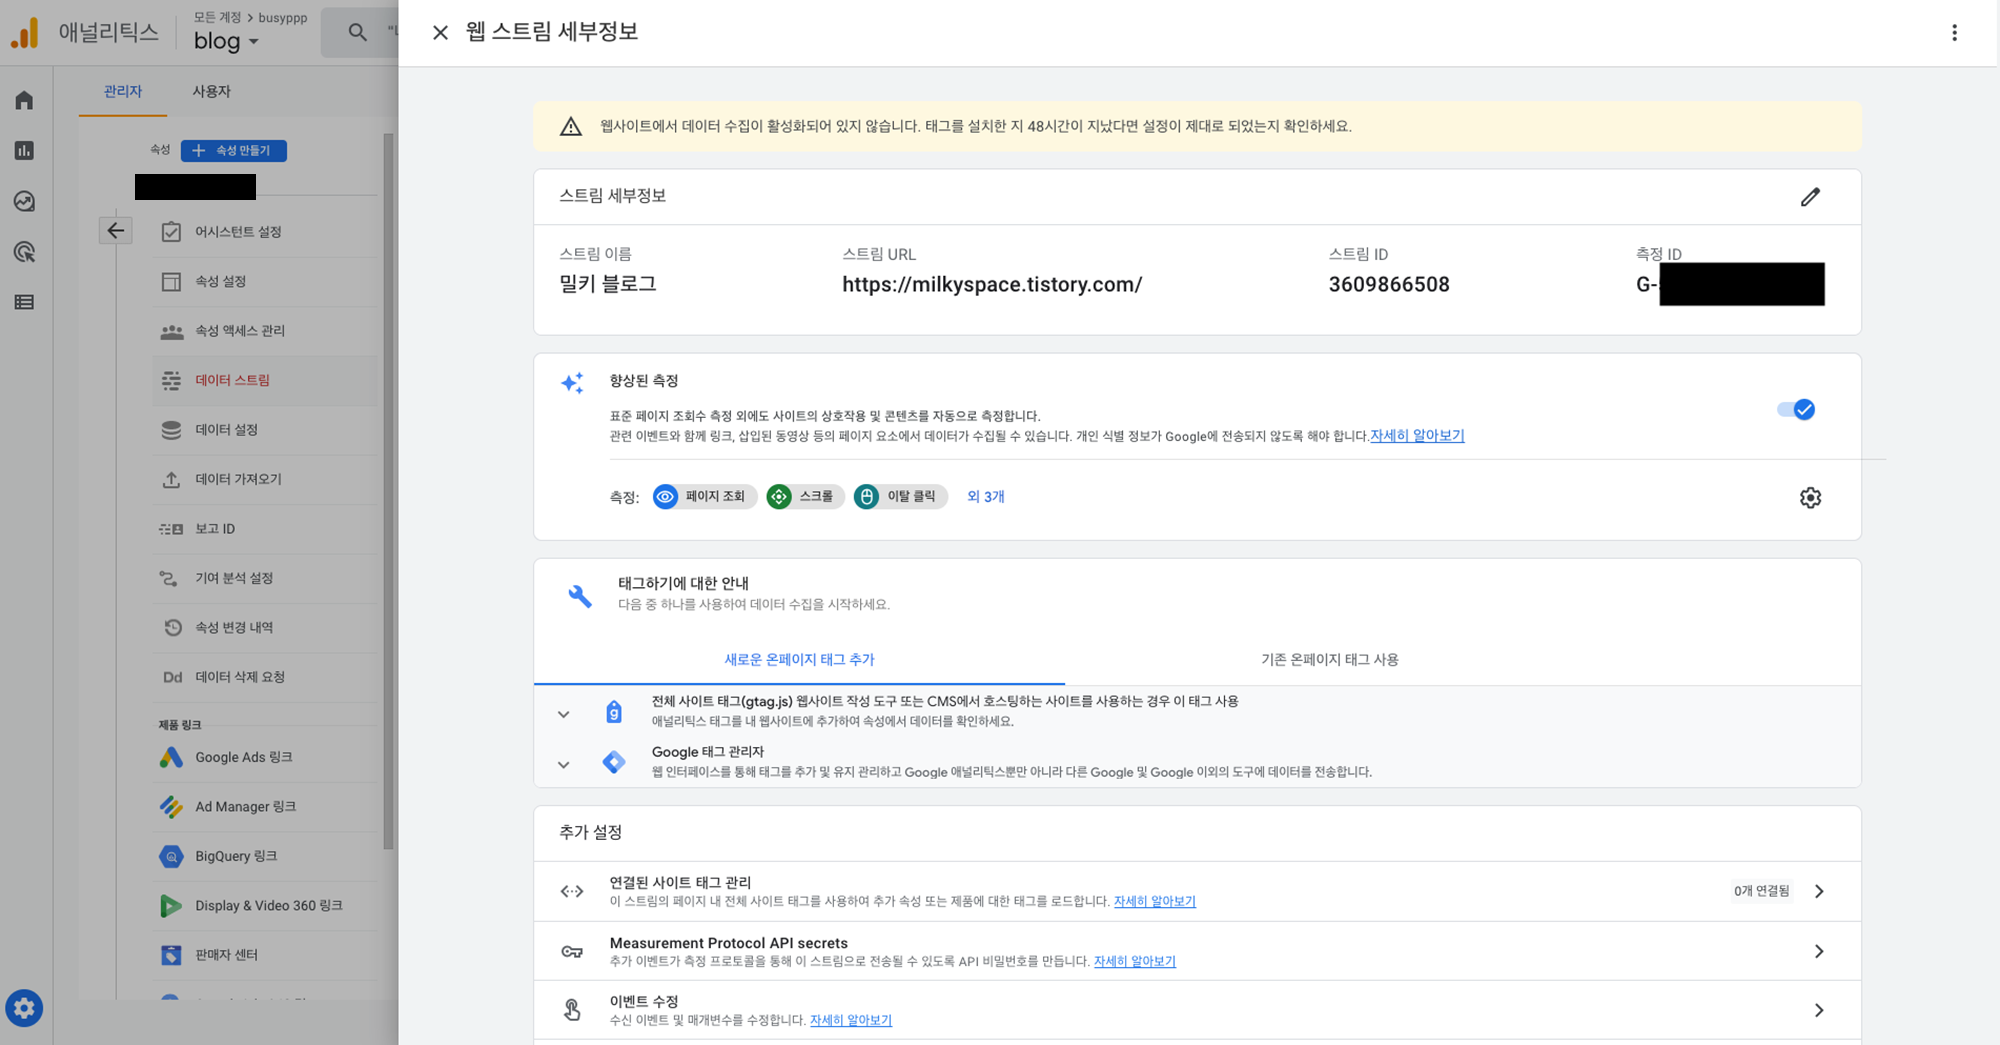Open 자세히 알아보기 link for API secrets
2000x1045 pixels.
point(1134,961)
